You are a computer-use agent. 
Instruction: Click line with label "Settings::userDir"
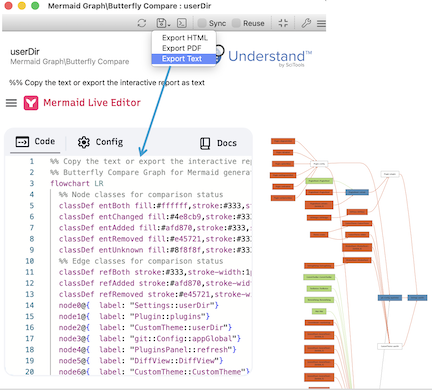[x=139, y=305]
